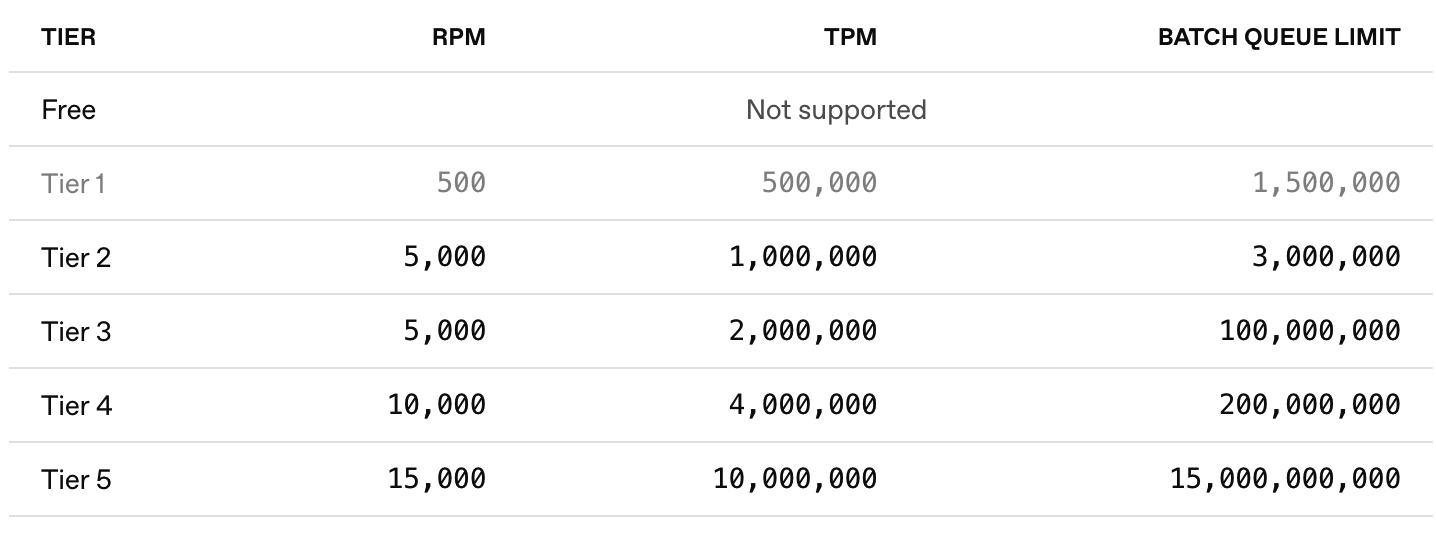Screen dimensions: 1436x534
Task: Select the Tier 4 row label
Action: click(x=77, y=405)
